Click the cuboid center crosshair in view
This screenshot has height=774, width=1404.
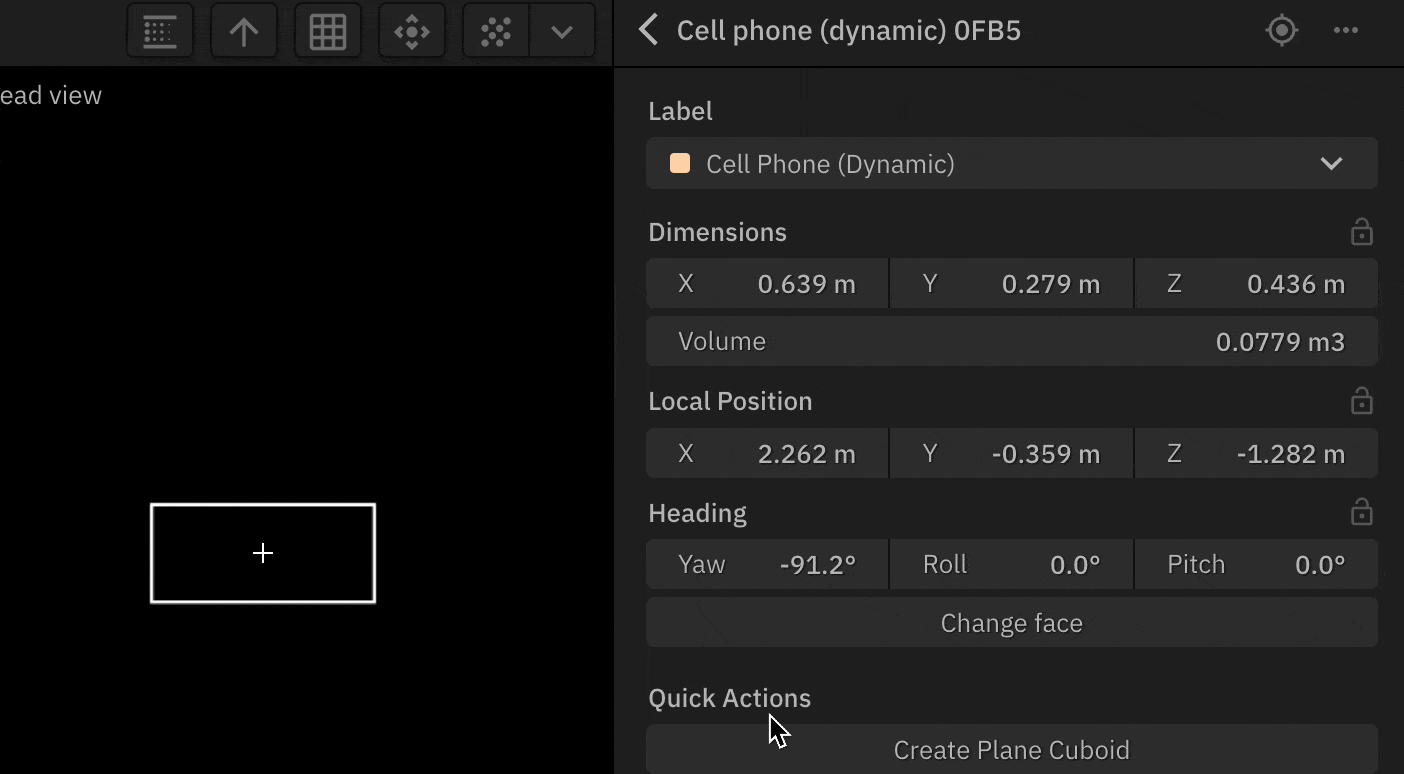(x=263, y=553)
